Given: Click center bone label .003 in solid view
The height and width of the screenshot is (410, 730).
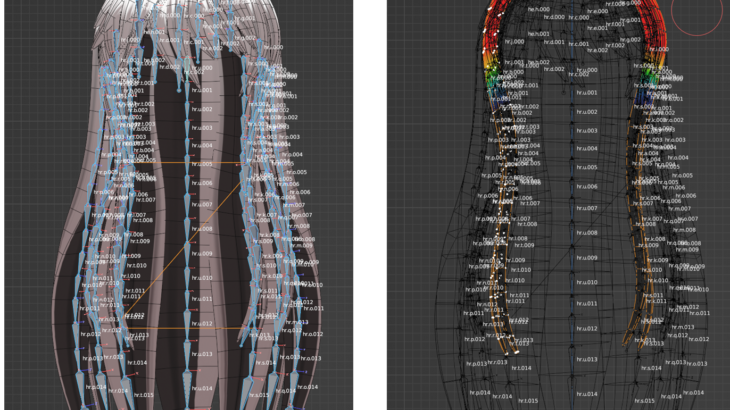Looking at the screenshot, I should 202,128.
